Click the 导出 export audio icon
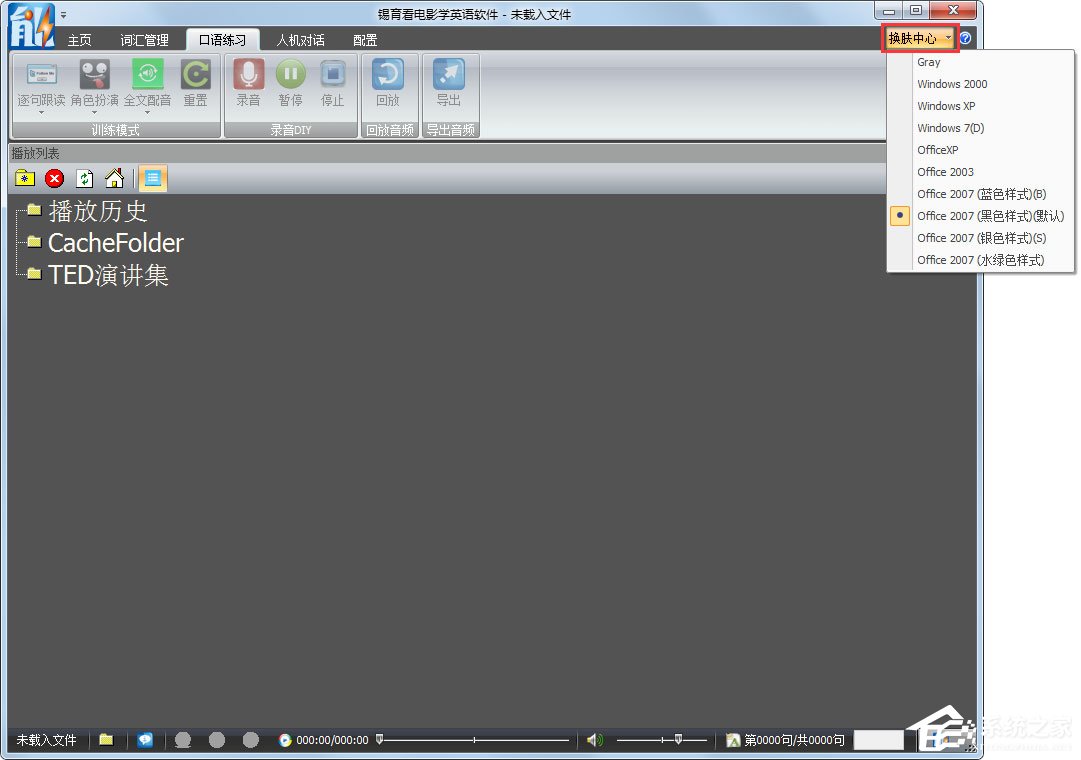The image size is (1081, 760). pyautogui.click(x=449, y=74)
